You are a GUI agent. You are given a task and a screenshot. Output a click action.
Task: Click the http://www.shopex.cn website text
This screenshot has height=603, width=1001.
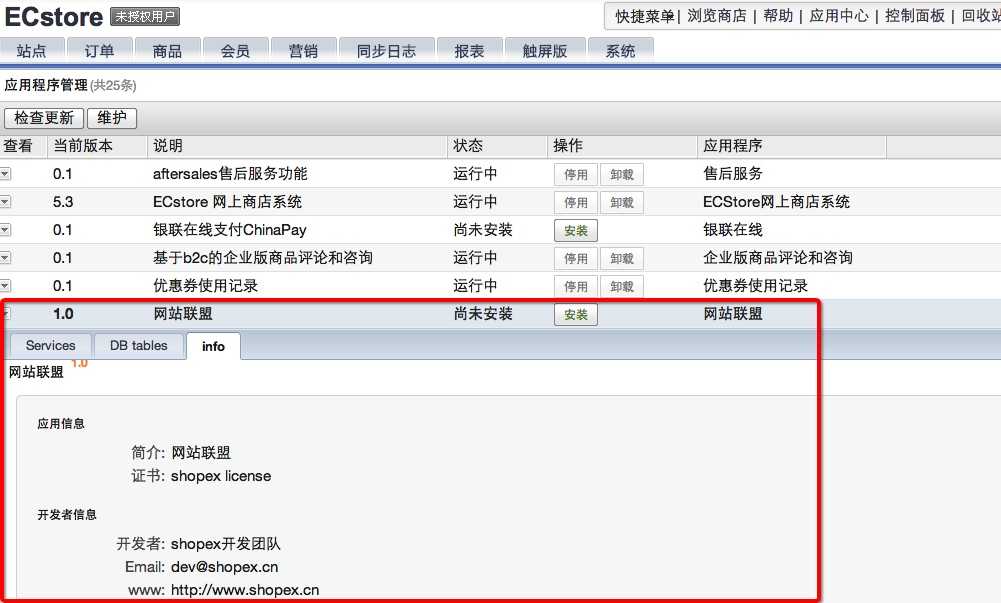(245, 590)
